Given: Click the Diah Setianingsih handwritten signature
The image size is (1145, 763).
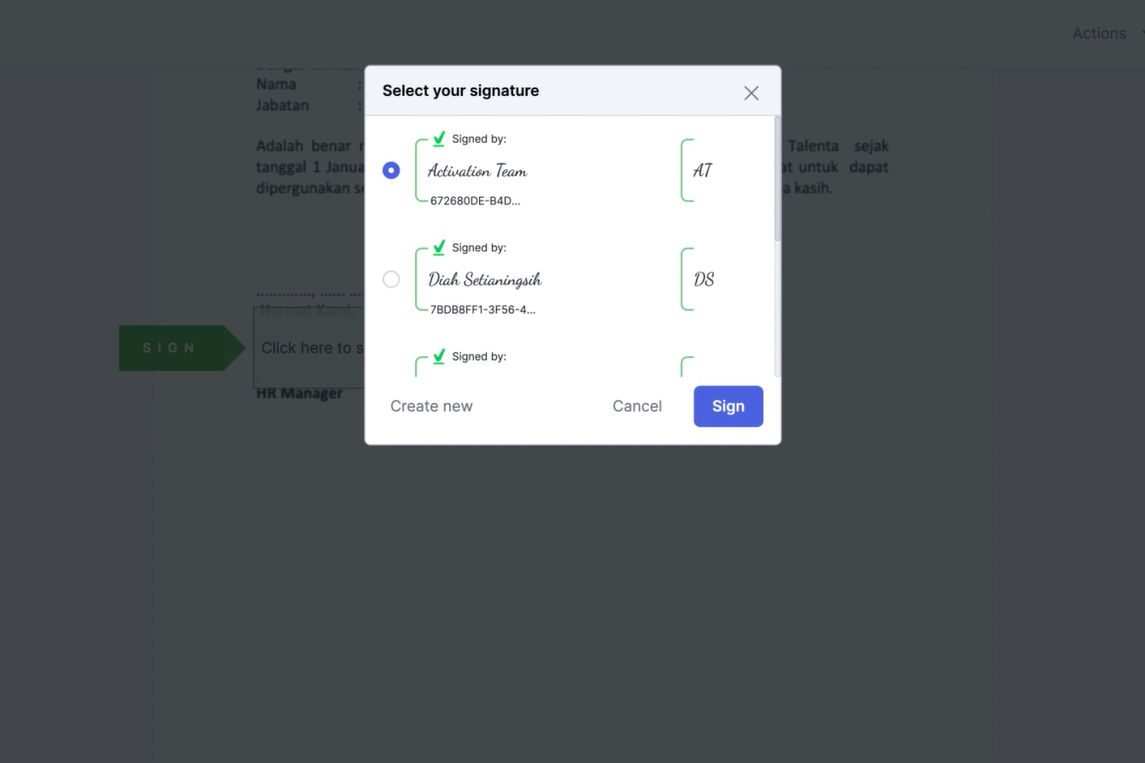Looking at the screenshot, I should coord(484,280).
